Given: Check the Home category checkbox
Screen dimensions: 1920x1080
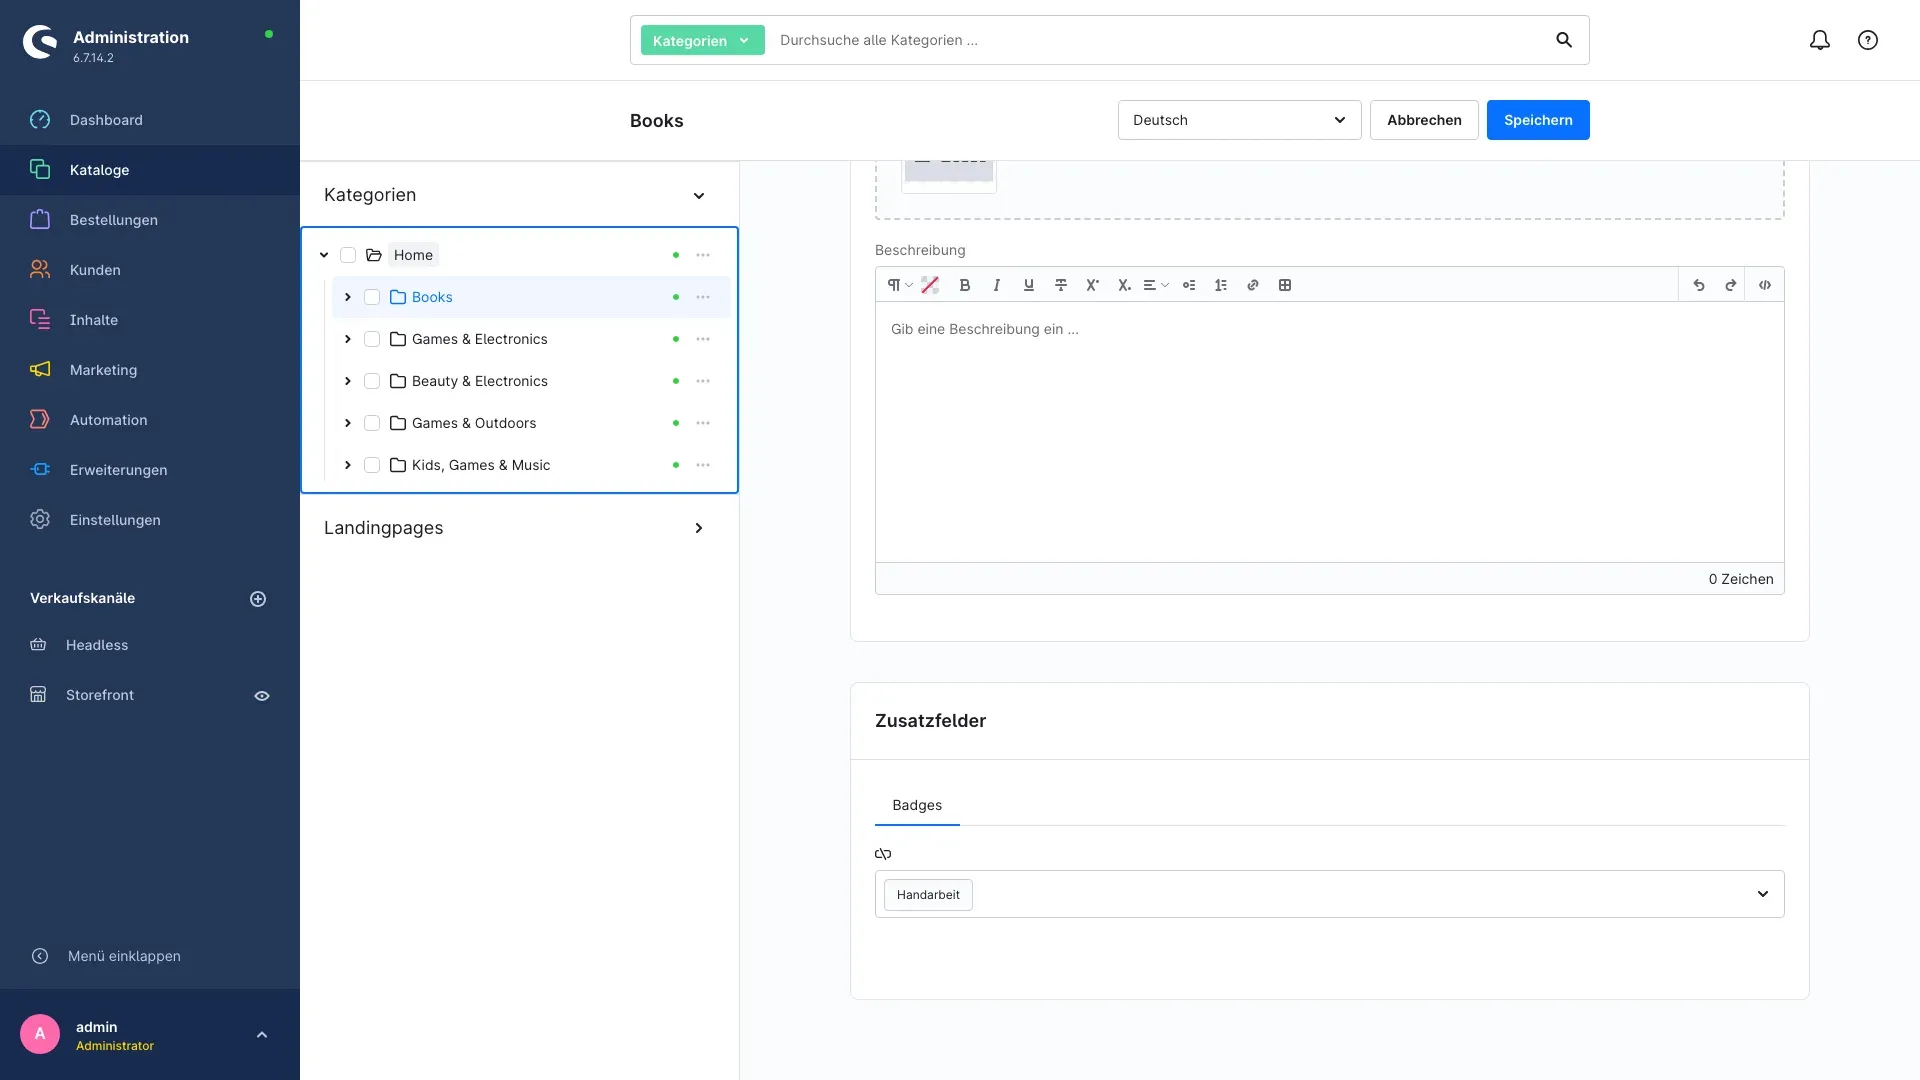Looking at the screenshot, I should click(x=348, y=255).
